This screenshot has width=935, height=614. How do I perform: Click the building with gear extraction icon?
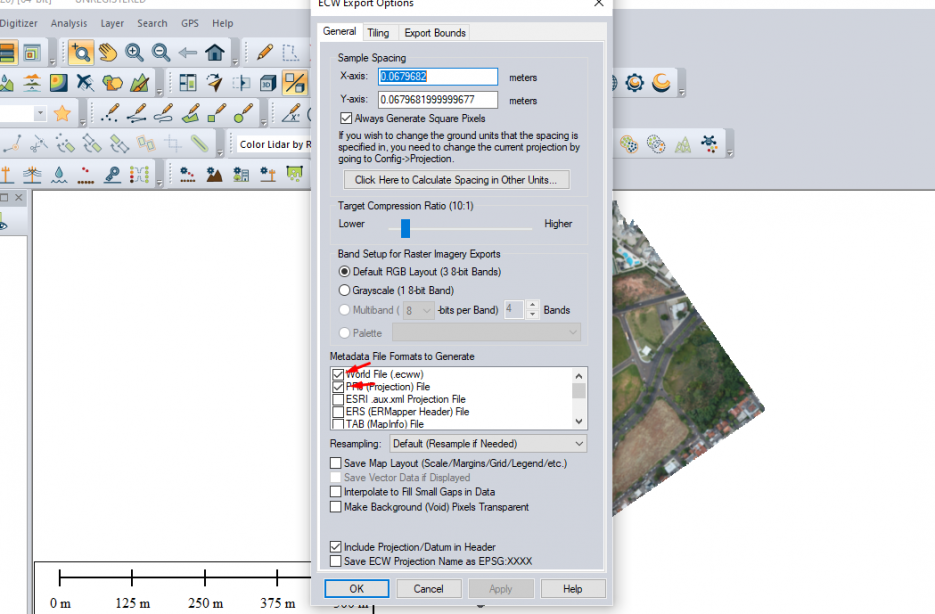coord(241,174)
